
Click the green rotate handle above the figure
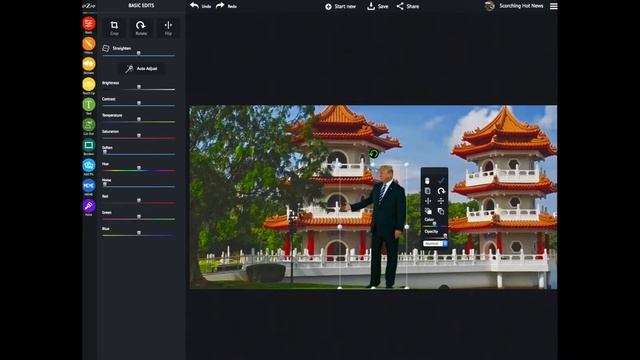pos(373,154)
